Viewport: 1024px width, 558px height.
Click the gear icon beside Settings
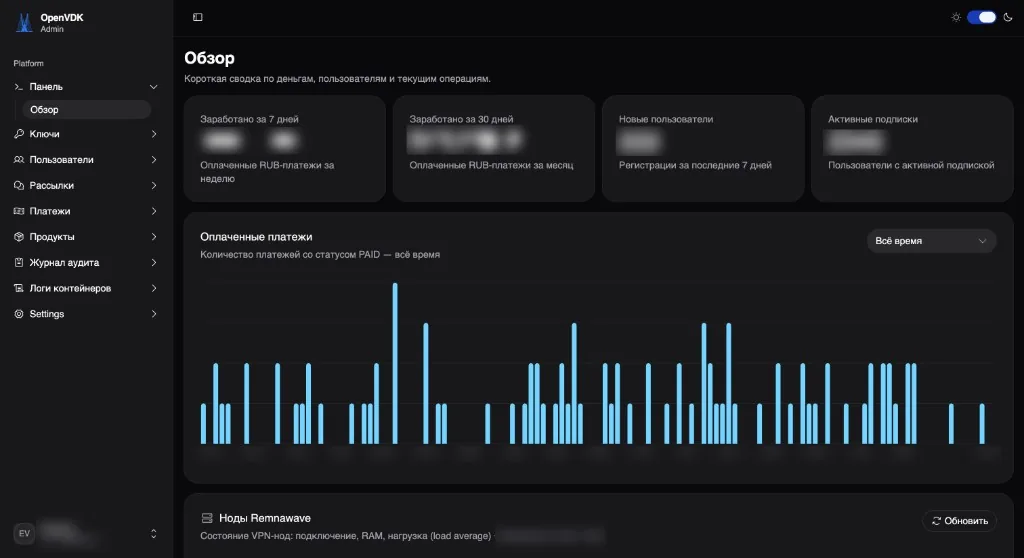[18, 314]
